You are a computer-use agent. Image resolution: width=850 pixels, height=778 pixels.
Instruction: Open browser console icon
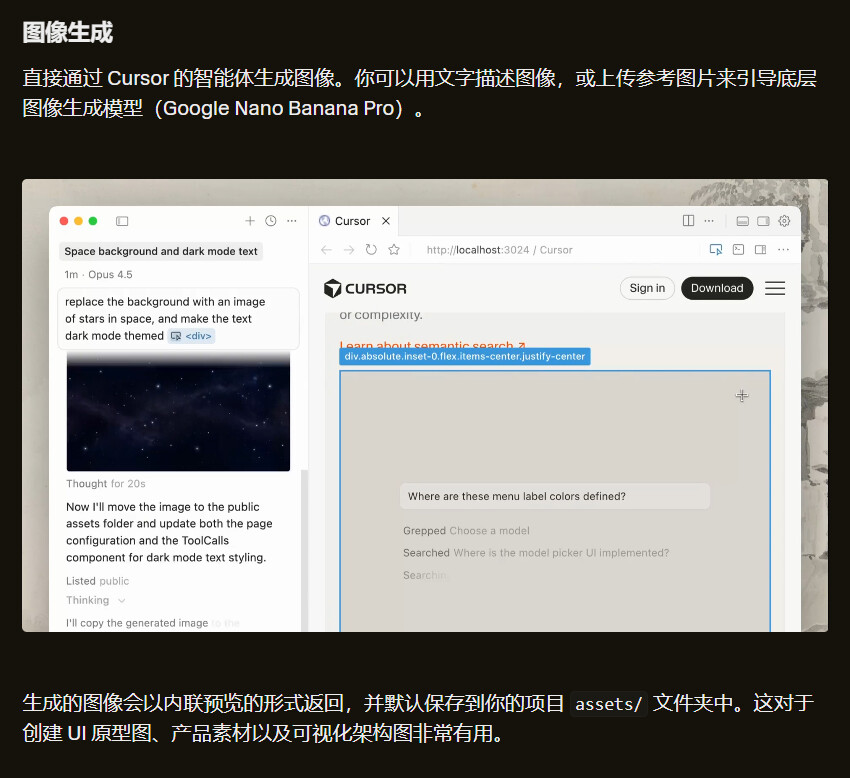(x=738, y=249)
